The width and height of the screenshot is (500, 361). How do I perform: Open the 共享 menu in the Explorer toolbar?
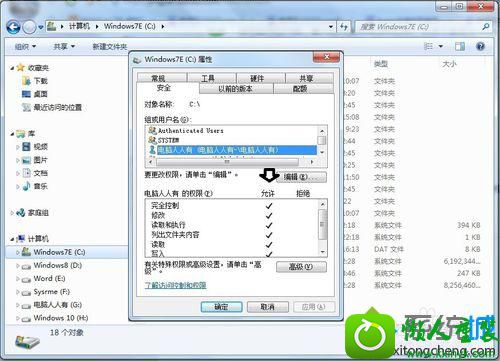point(64,47)
